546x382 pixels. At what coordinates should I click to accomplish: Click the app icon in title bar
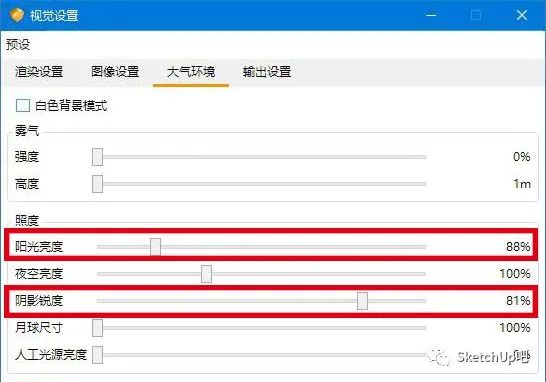[16, 15]
